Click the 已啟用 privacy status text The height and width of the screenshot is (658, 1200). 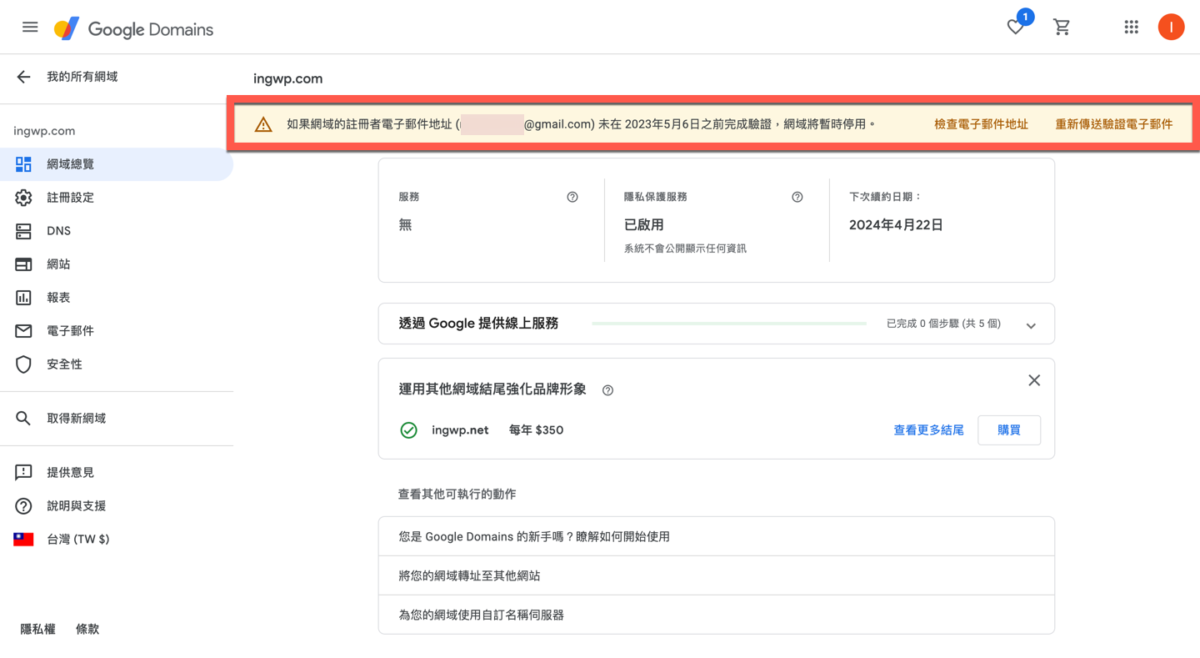(x=644, y=225)
